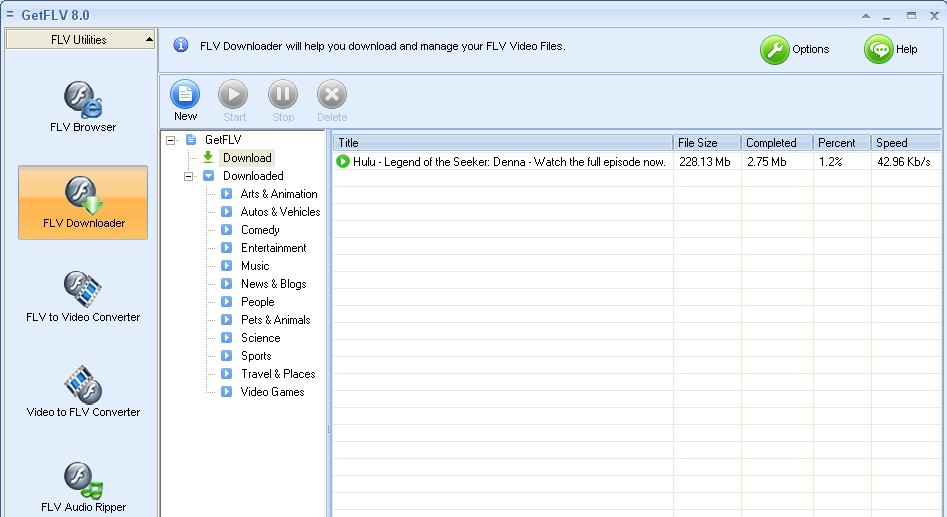Viewport: 947px width, 517px height.
Task: Click the Stop download button
Action: (x=283, y=100)
